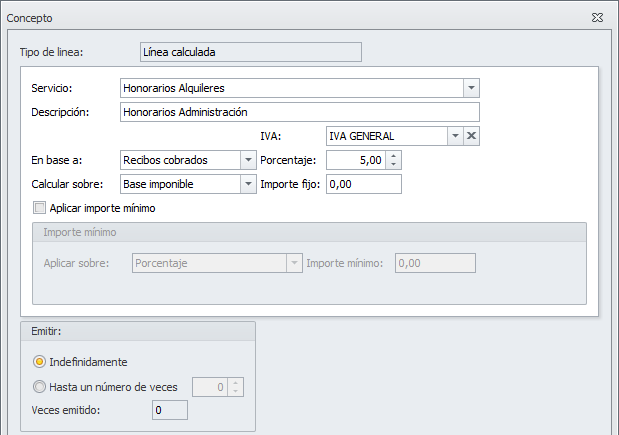Enable the Aplicar importe mínimo checkbox

click(40, 208)
